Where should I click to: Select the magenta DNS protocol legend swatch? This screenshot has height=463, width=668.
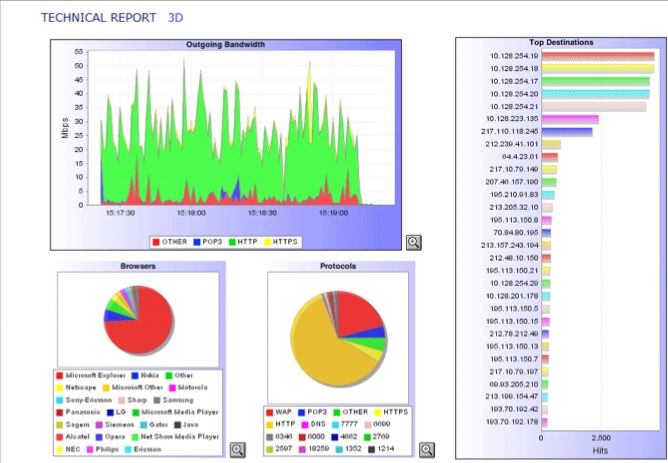coord(305,425)
